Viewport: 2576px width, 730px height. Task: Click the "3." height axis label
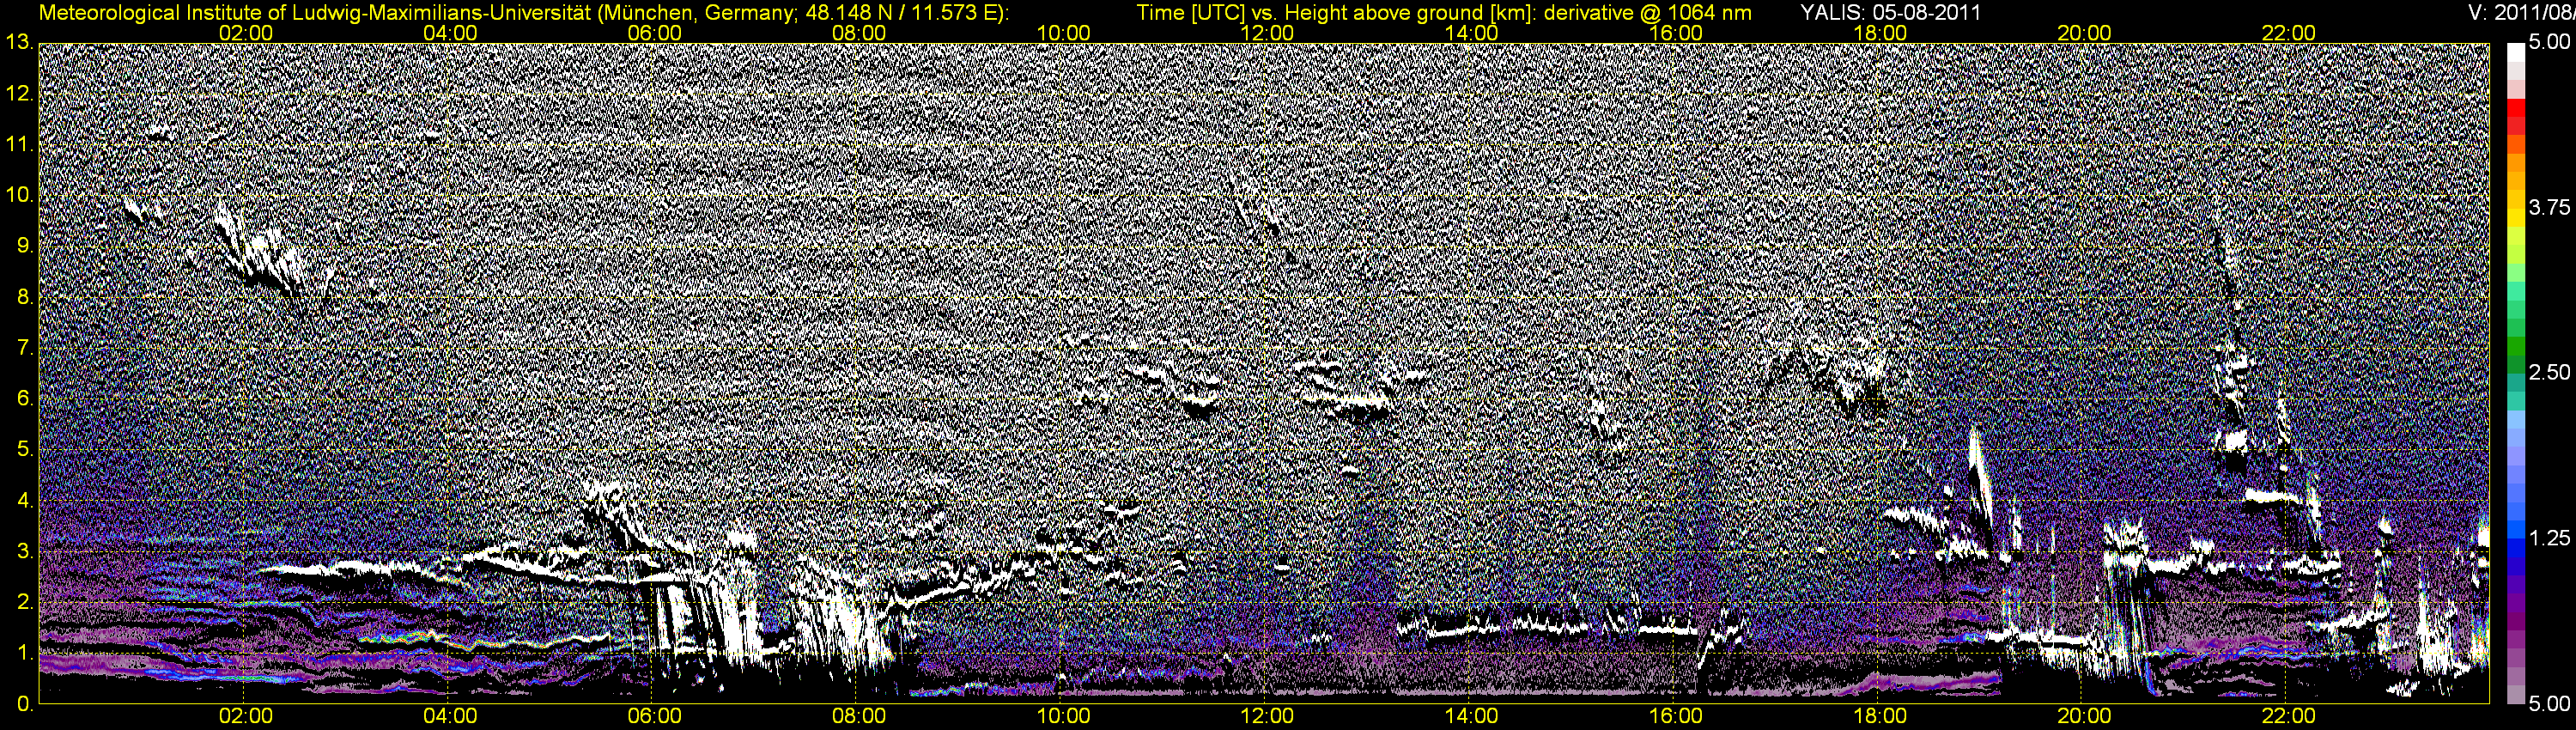(x=25, y=551)
